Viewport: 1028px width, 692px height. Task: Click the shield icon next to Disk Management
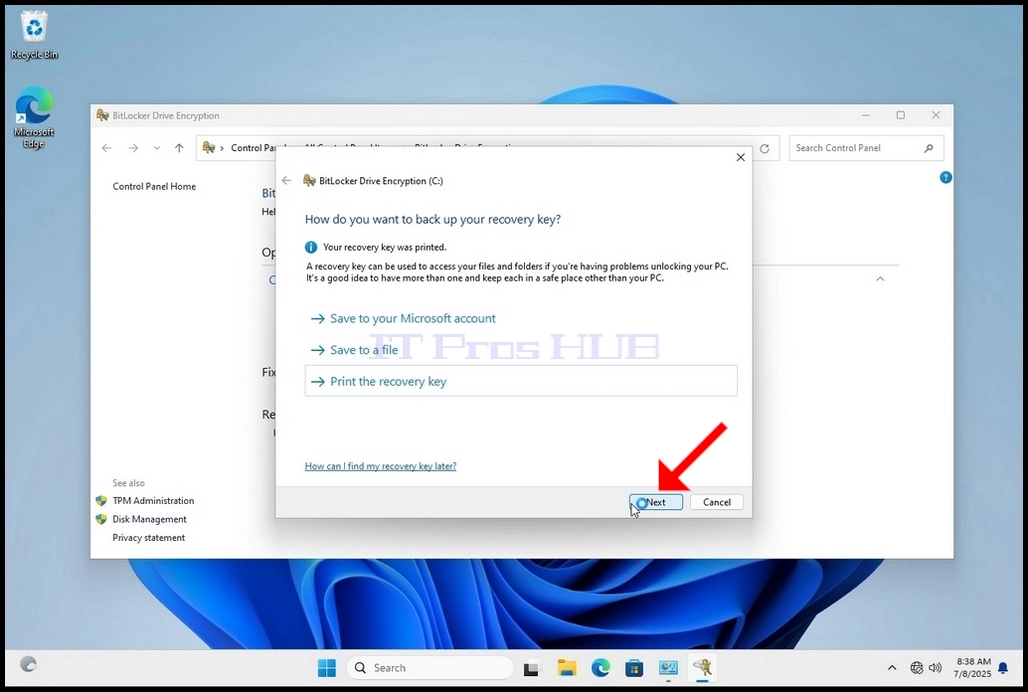pos(101,519)
